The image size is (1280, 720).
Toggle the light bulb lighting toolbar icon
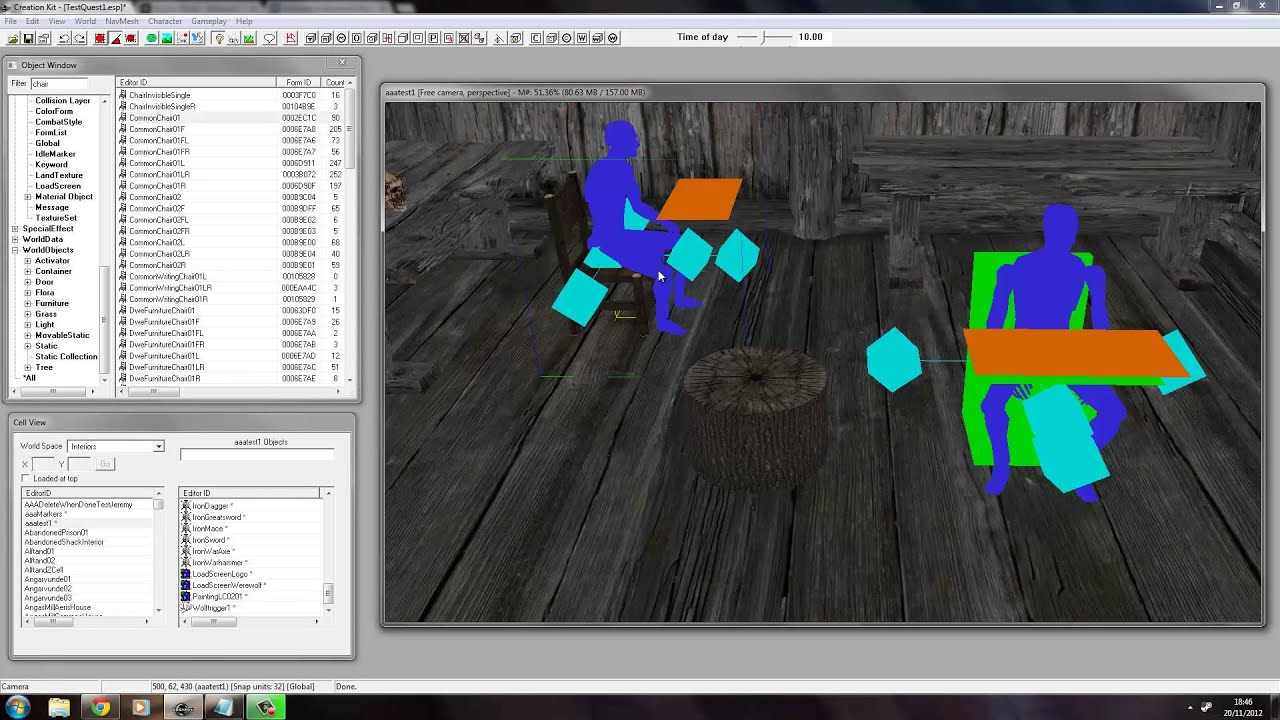pos(218,38)
